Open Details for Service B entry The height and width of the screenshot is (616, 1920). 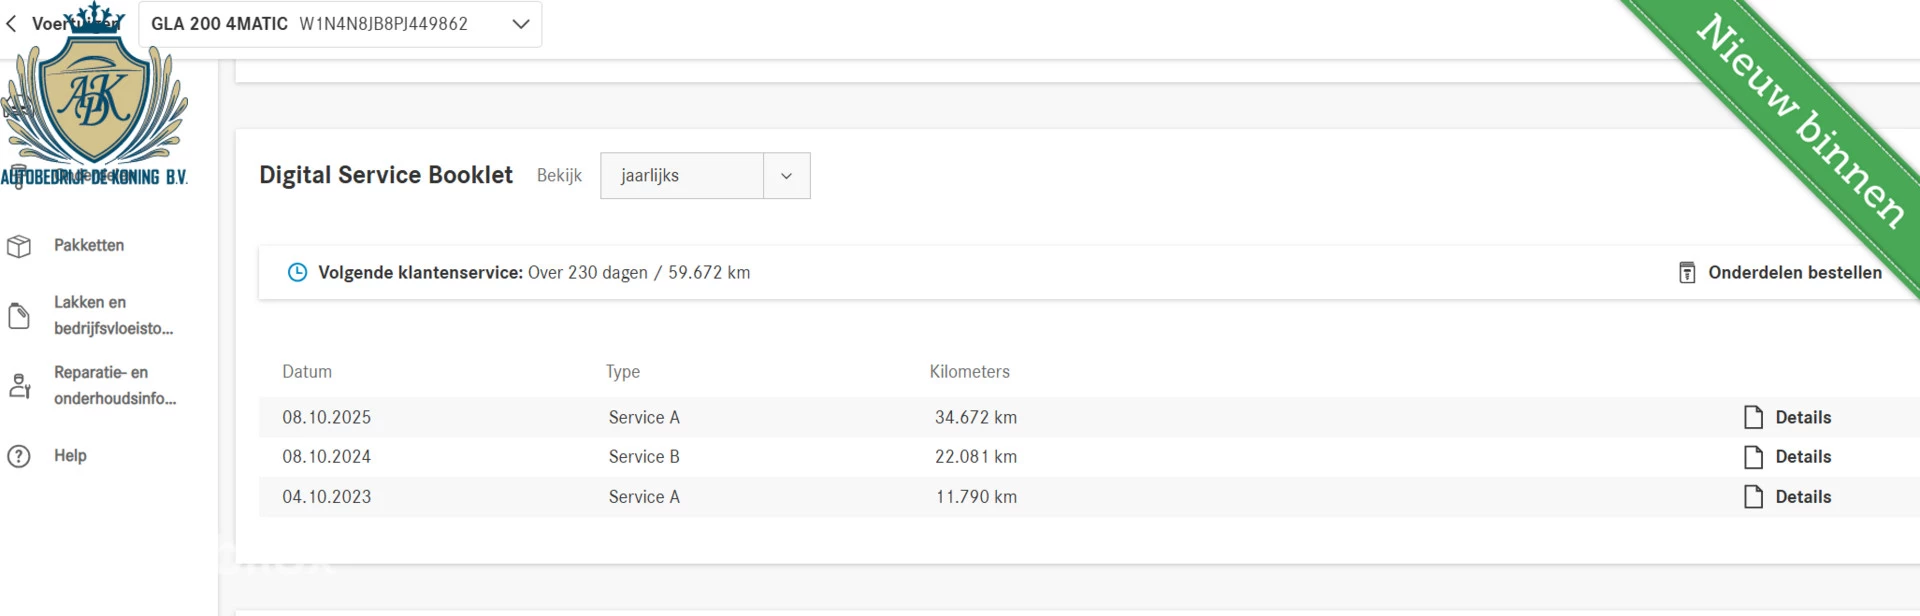click(1802, 457)
